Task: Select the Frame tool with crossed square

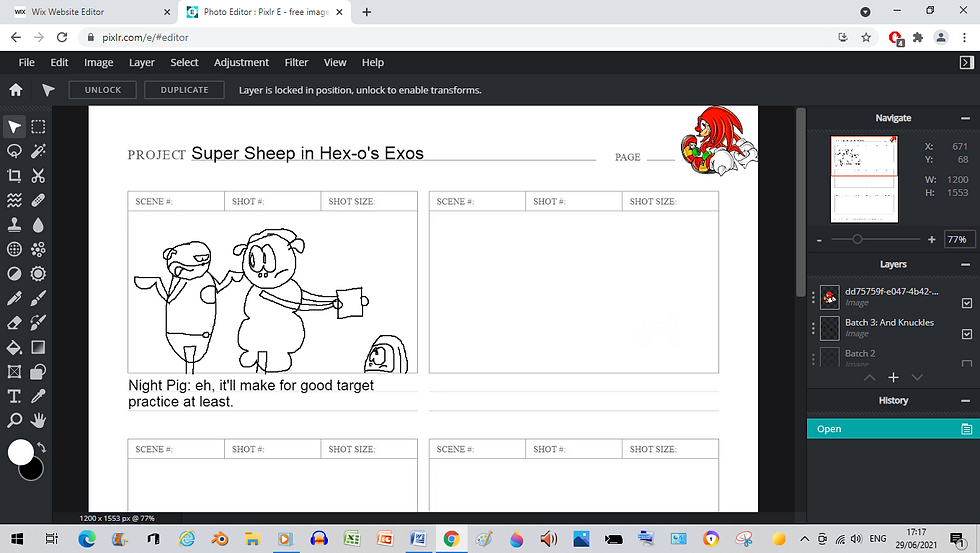Action: tap(14, 372)
